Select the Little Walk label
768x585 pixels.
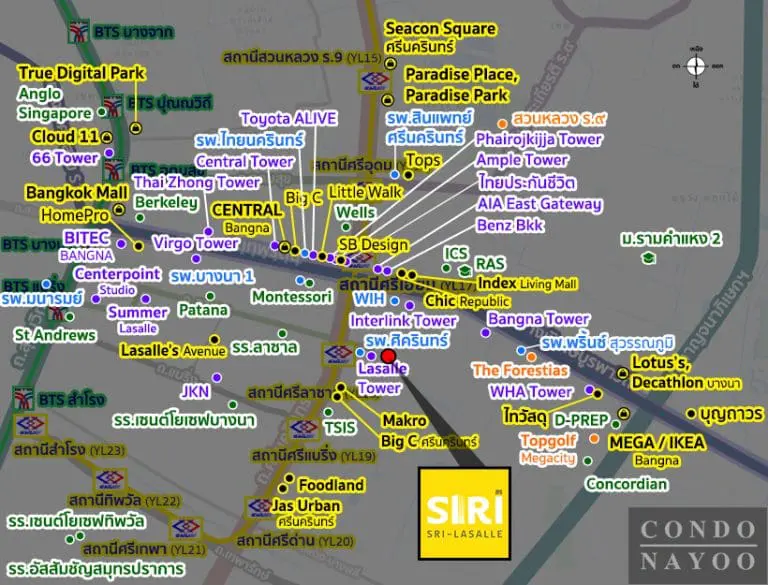click(x=365, y=192)
